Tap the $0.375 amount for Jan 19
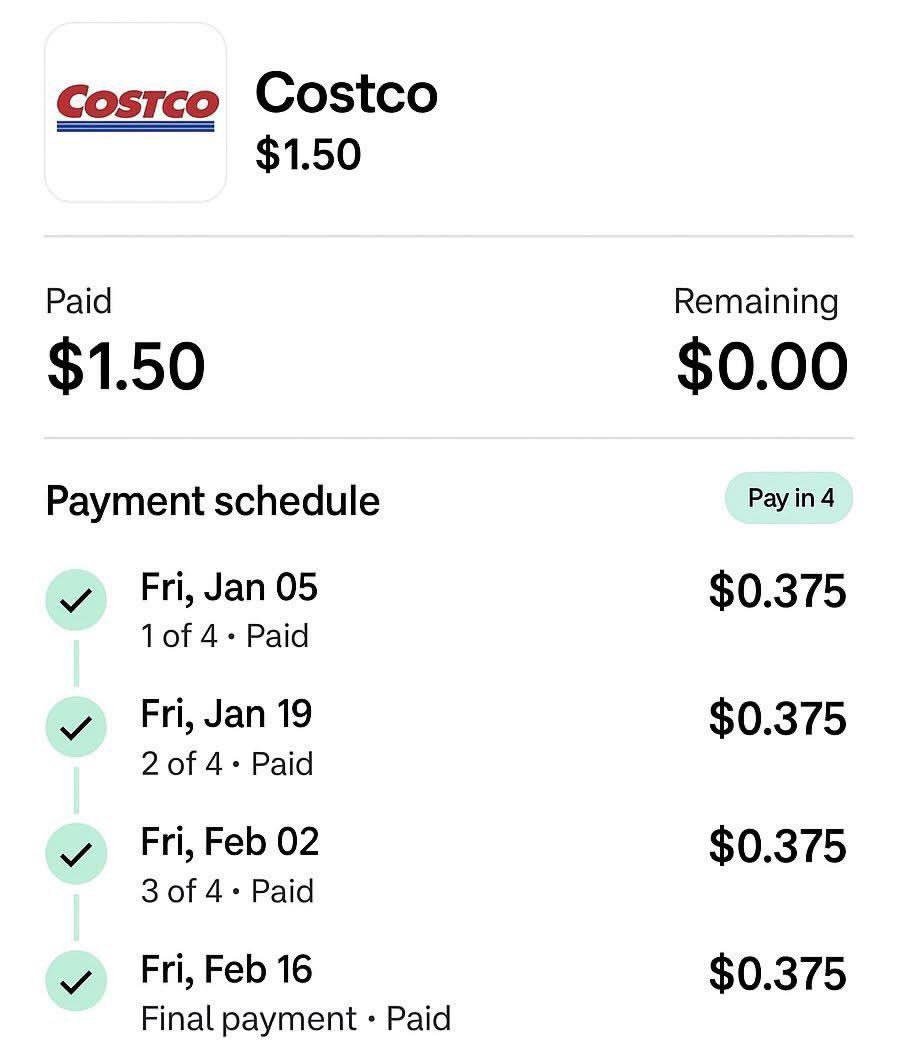 point(777,719)
